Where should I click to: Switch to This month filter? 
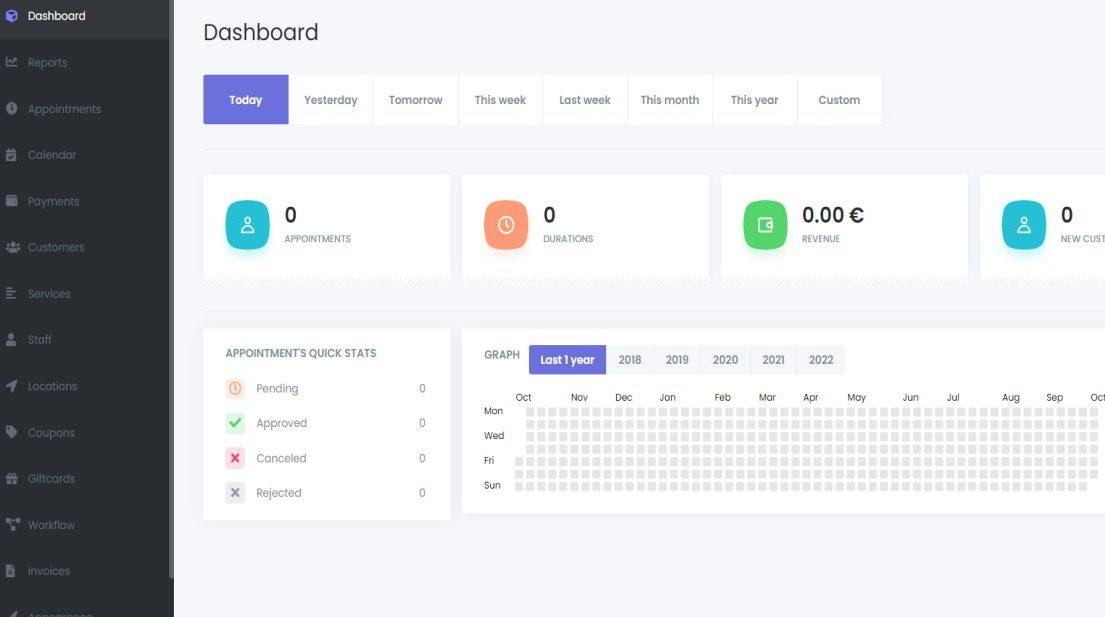coord(669,99)
